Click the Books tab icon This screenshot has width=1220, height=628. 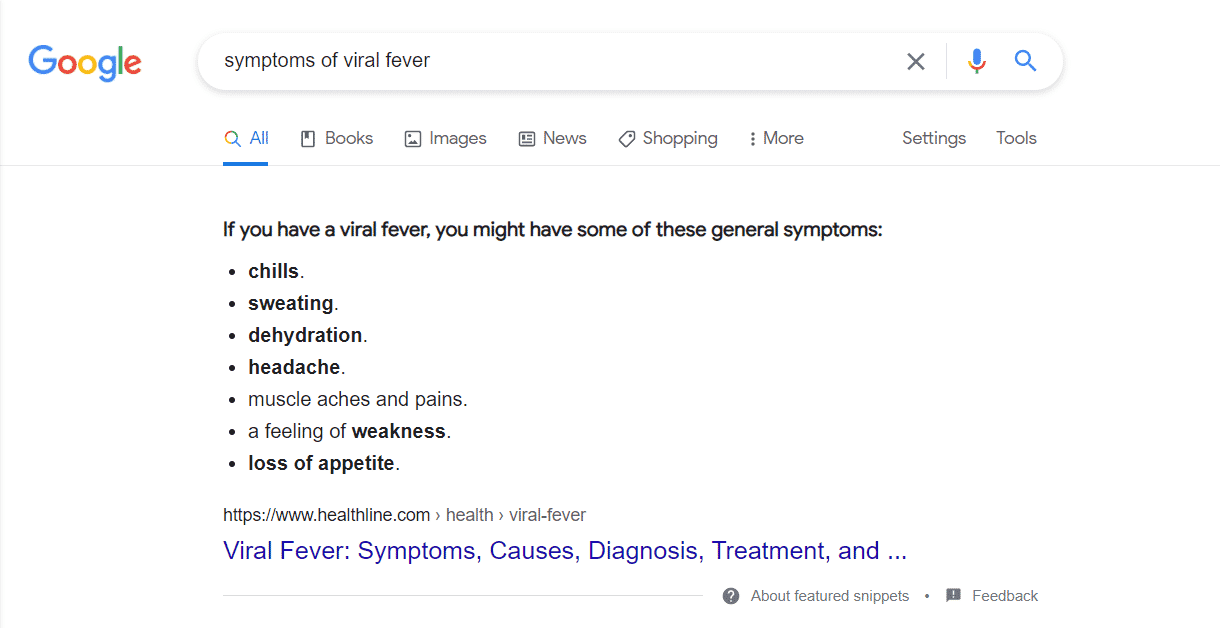pos(308,139)
